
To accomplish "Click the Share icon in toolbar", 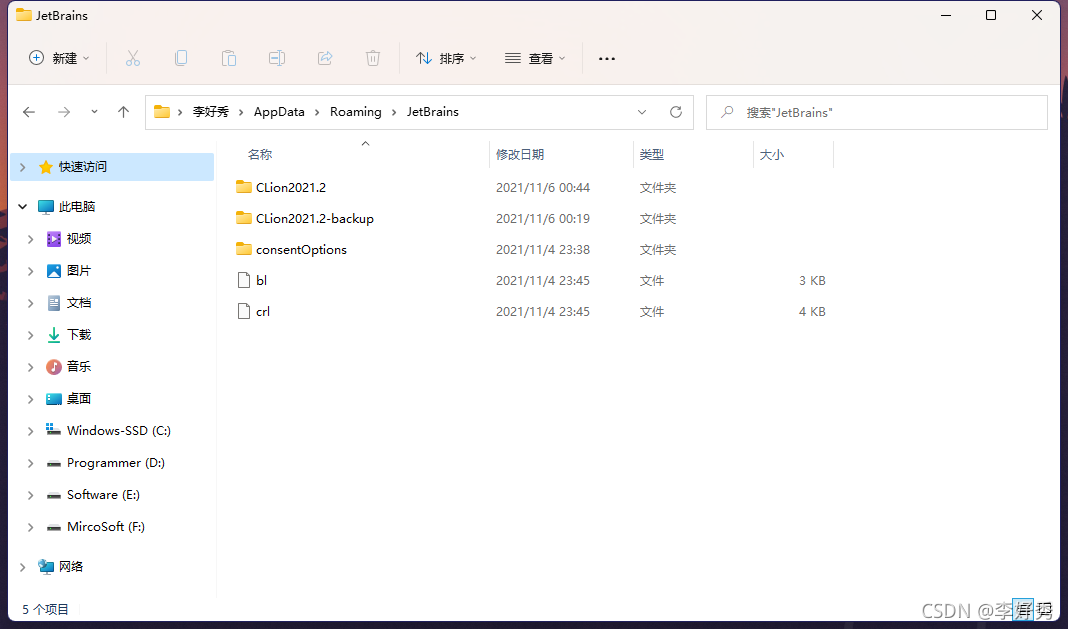I will pos(325,59).
